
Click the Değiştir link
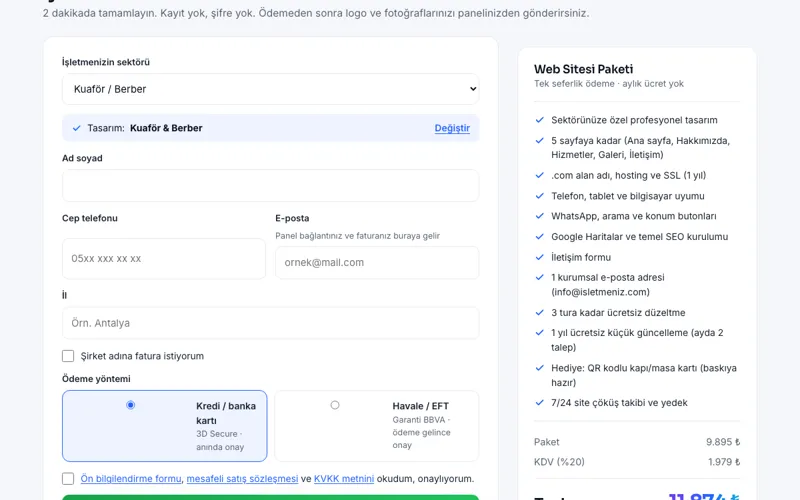452,128
